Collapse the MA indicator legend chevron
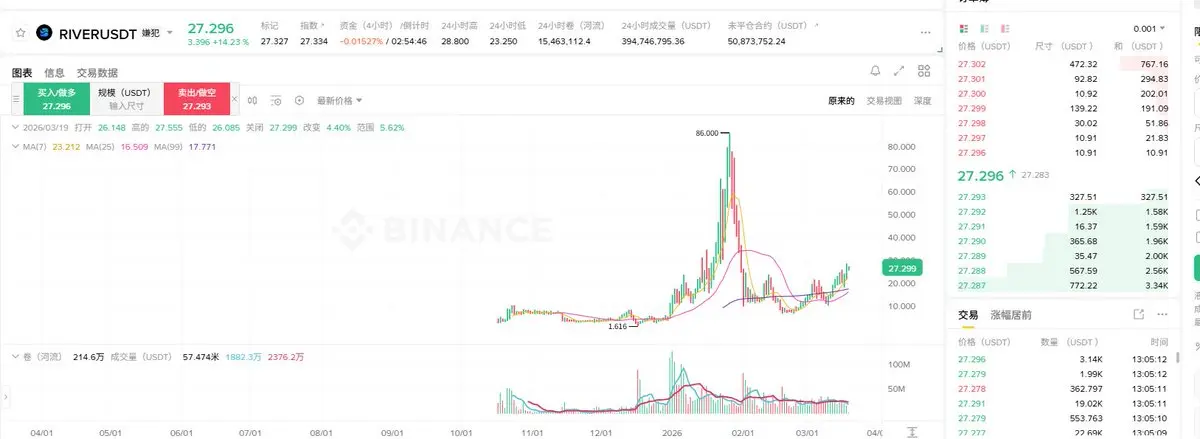This screenshot has width=1200, height=439. click(x=16, y=147)
